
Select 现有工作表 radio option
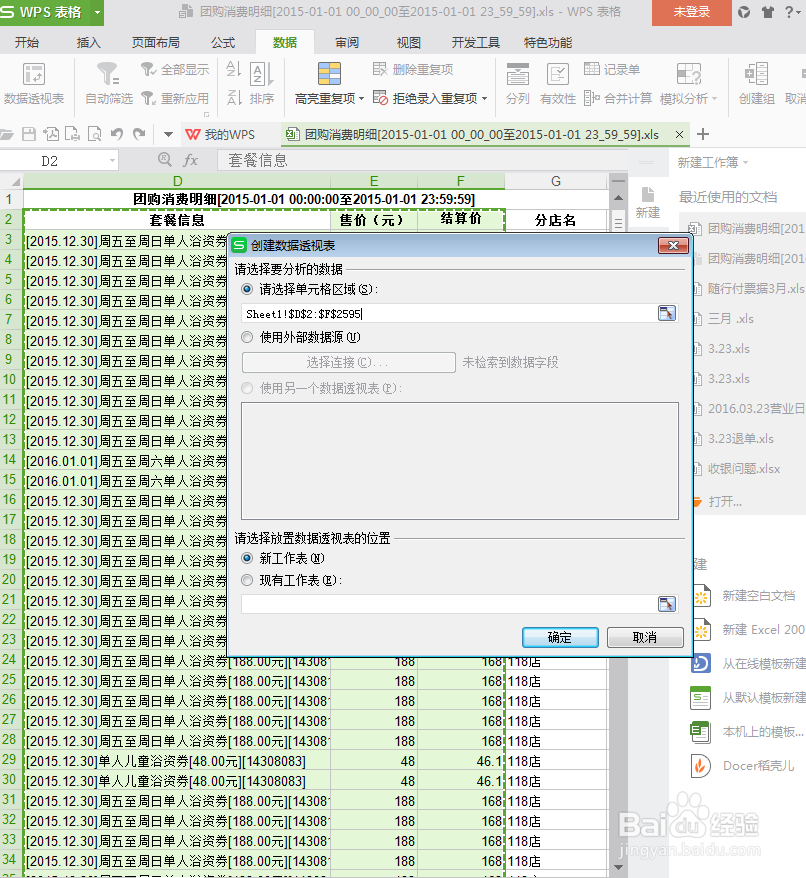[247, 581]
